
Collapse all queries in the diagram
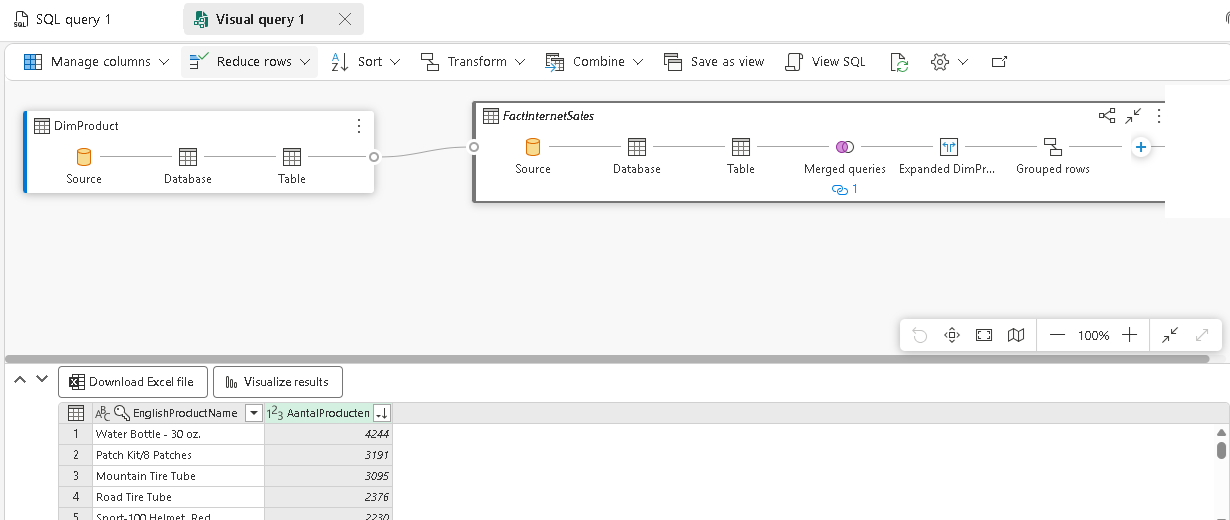pos(1170,335)
